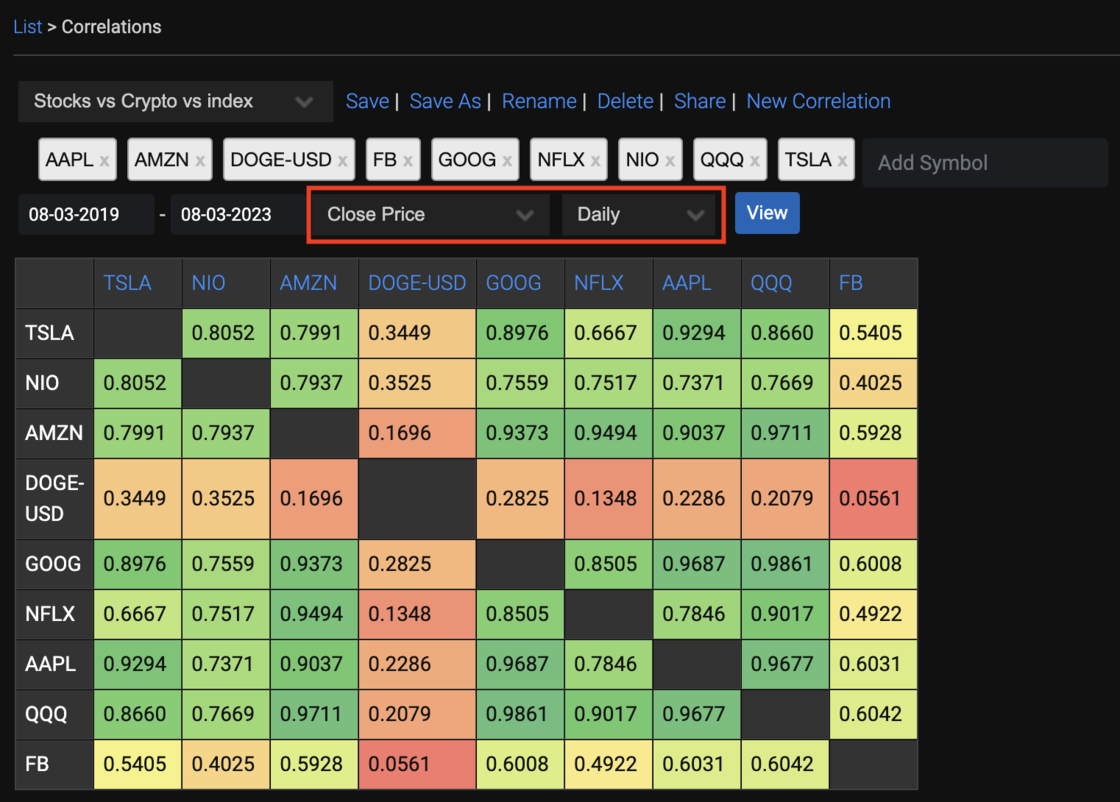Viewport: 1120px width, 802px height.
Task: Click cell 0.9017 in the NFLX row
Action: pos(785,614)
